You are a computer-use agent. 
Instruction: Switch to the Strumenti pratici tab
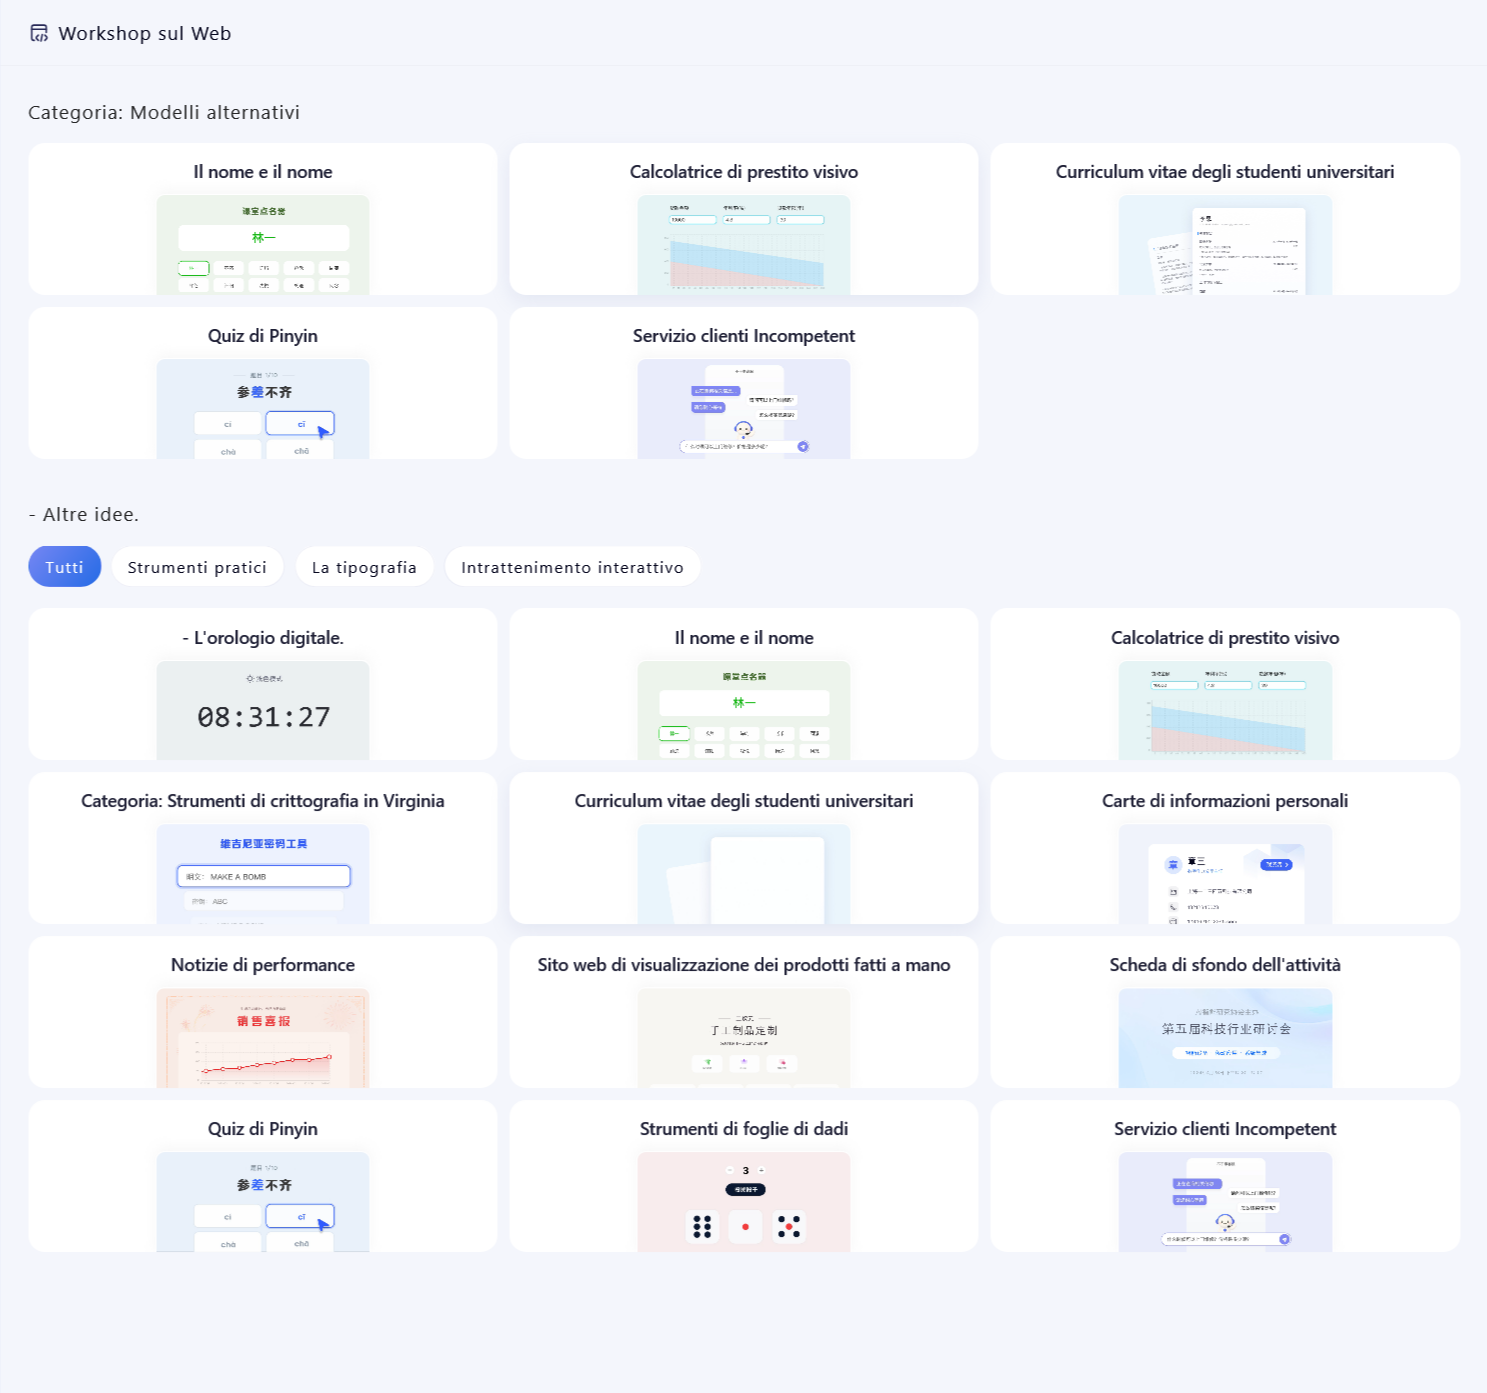coord(197,567)
